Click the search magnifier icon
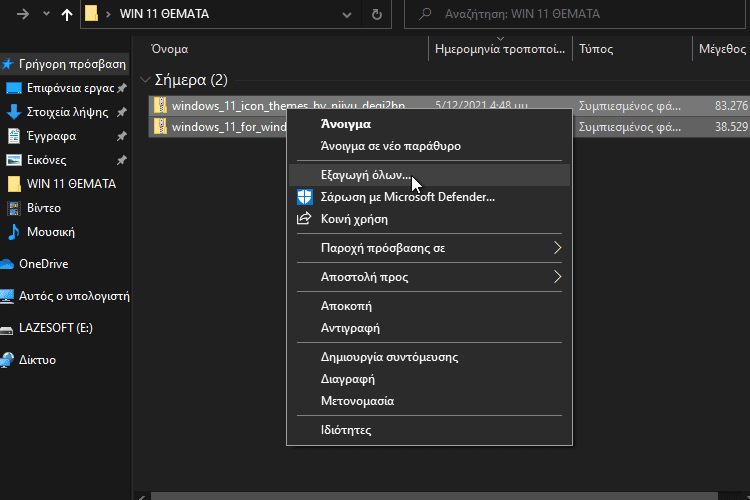750x500 pixels. coord(425,14)
